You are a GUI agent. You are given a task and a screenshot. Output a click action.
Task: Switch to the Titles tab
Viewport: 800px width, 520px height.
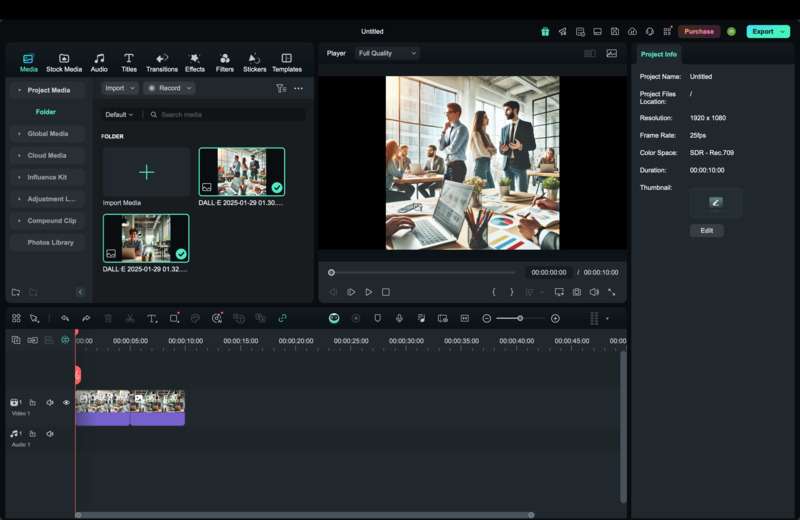[129, 62]
